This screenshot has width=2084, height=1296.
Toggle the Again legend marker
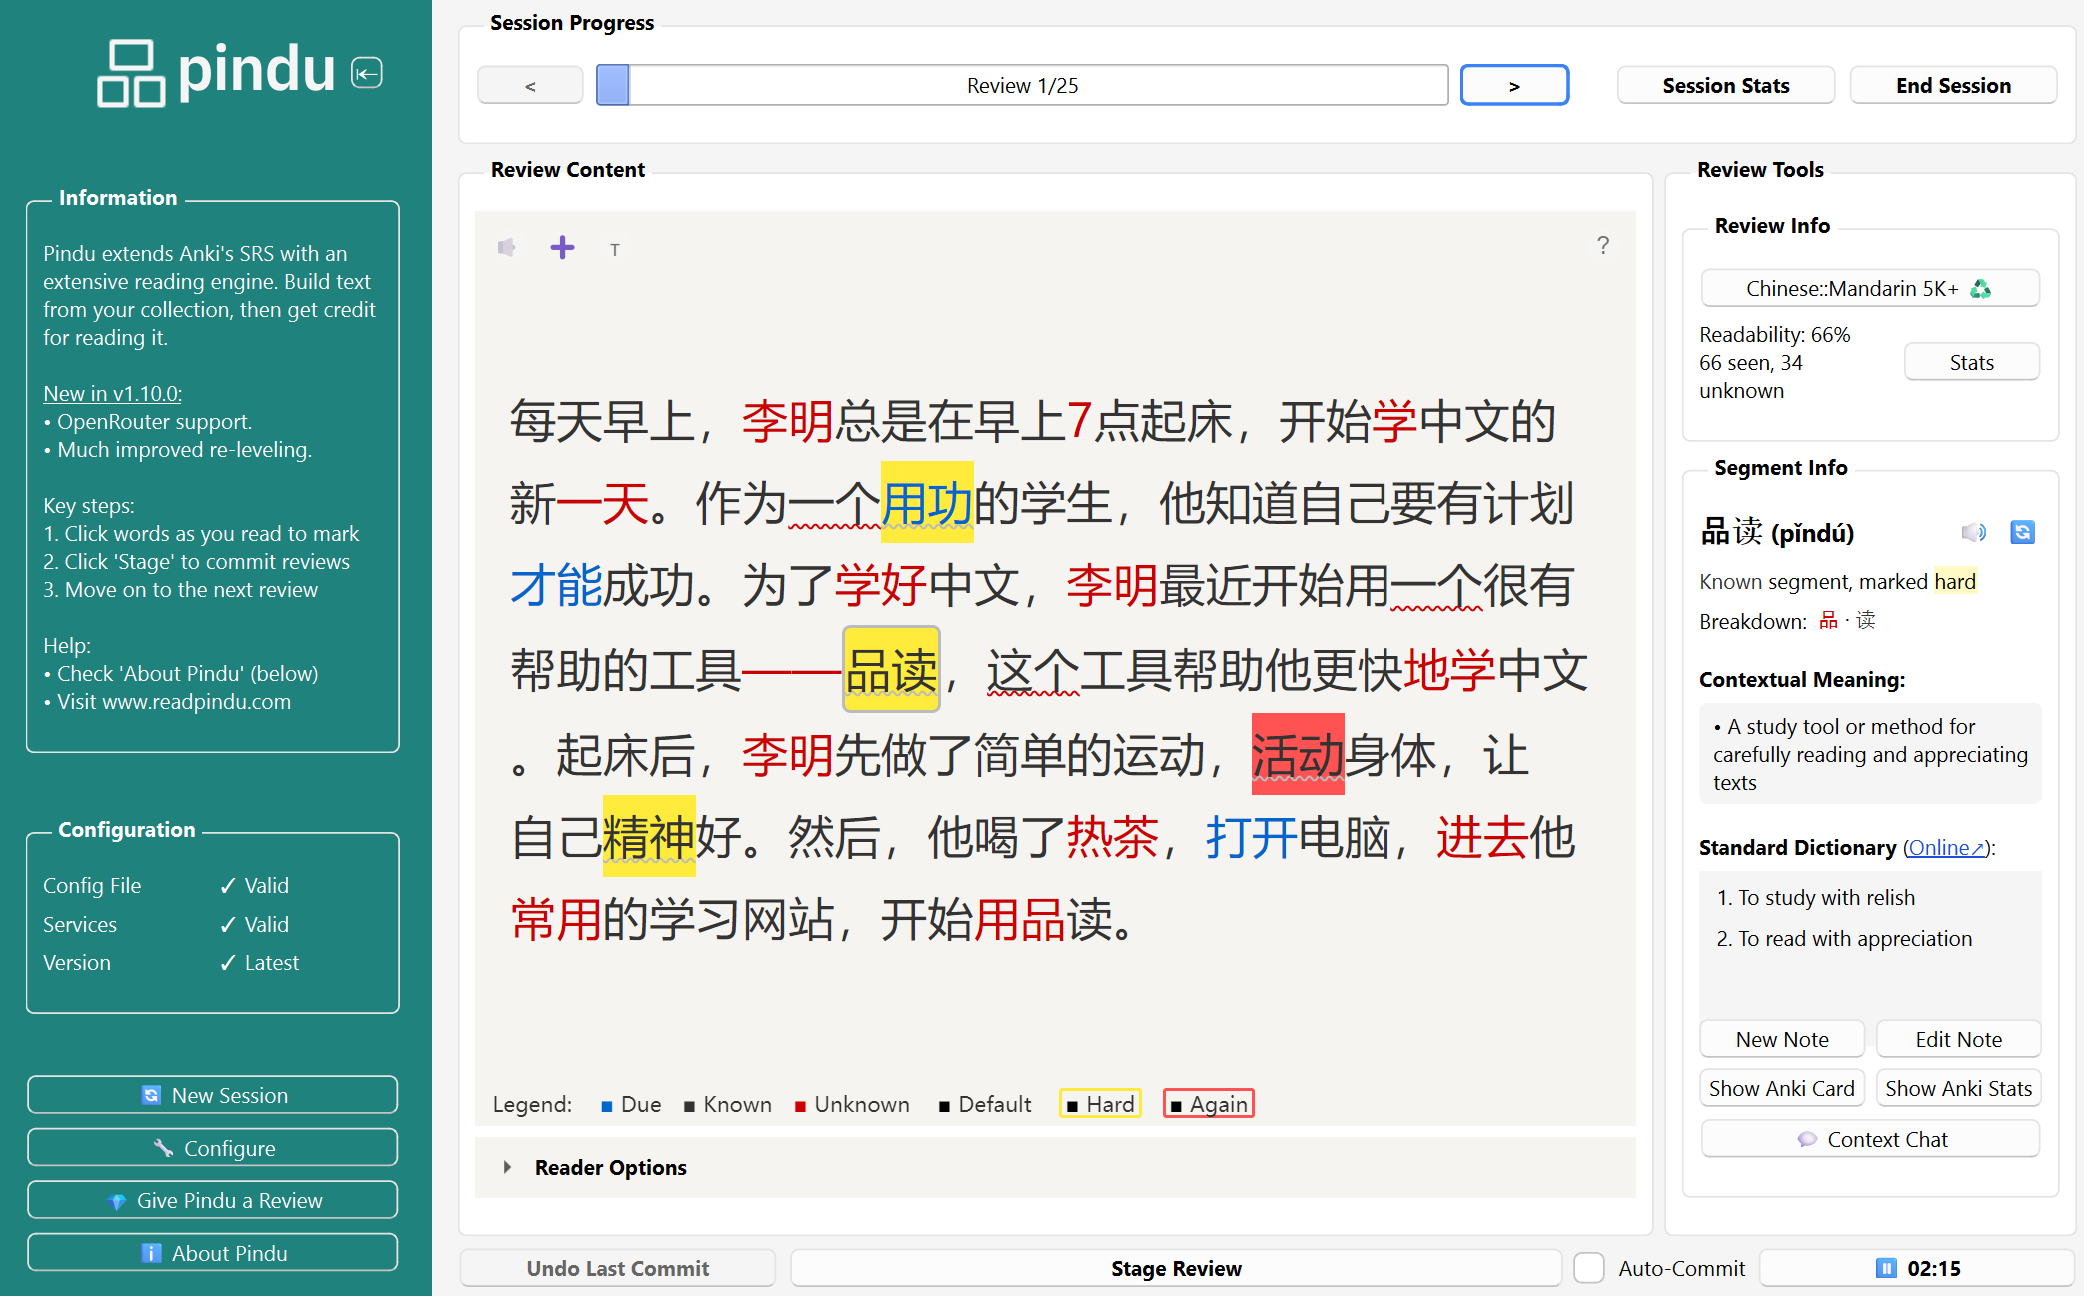1208,1104
